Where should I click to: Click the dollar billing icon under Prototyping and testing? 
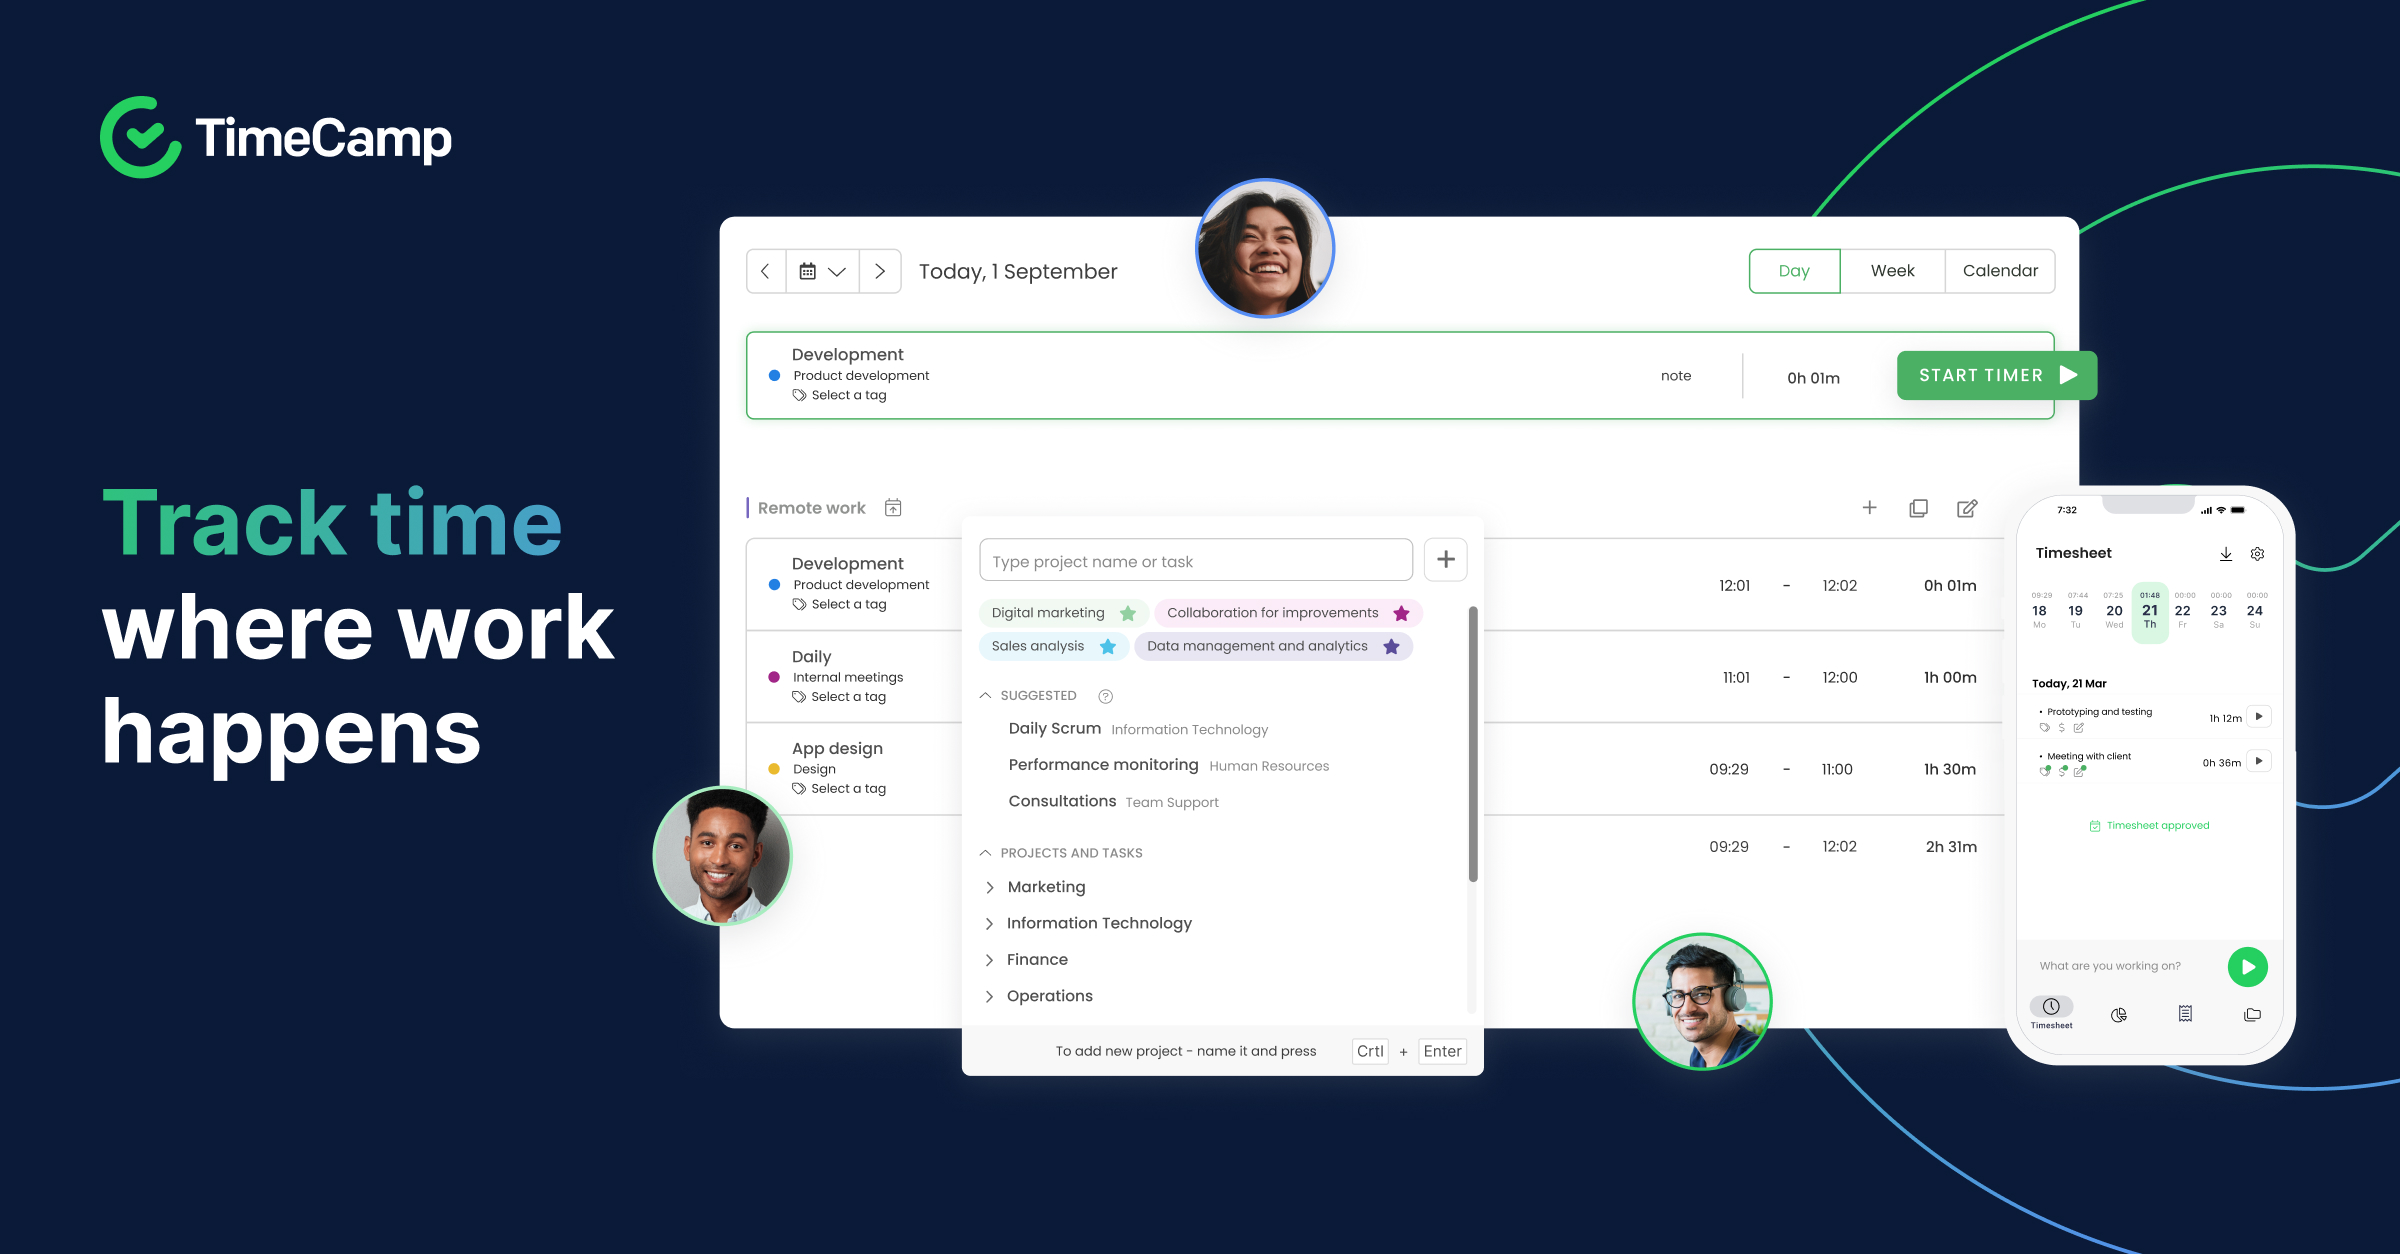[x=2062, y=728]
